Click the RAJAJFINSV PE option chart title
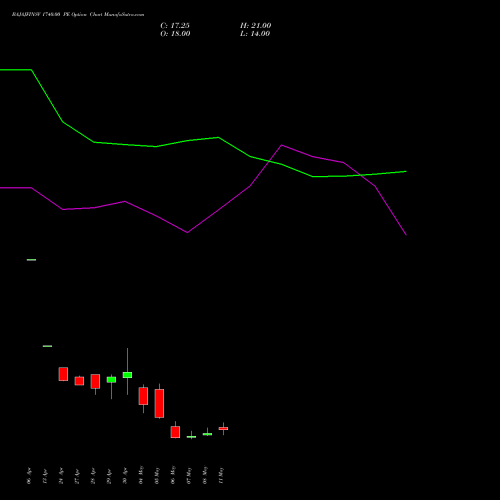Screen dimensions: 500x500 78,15
